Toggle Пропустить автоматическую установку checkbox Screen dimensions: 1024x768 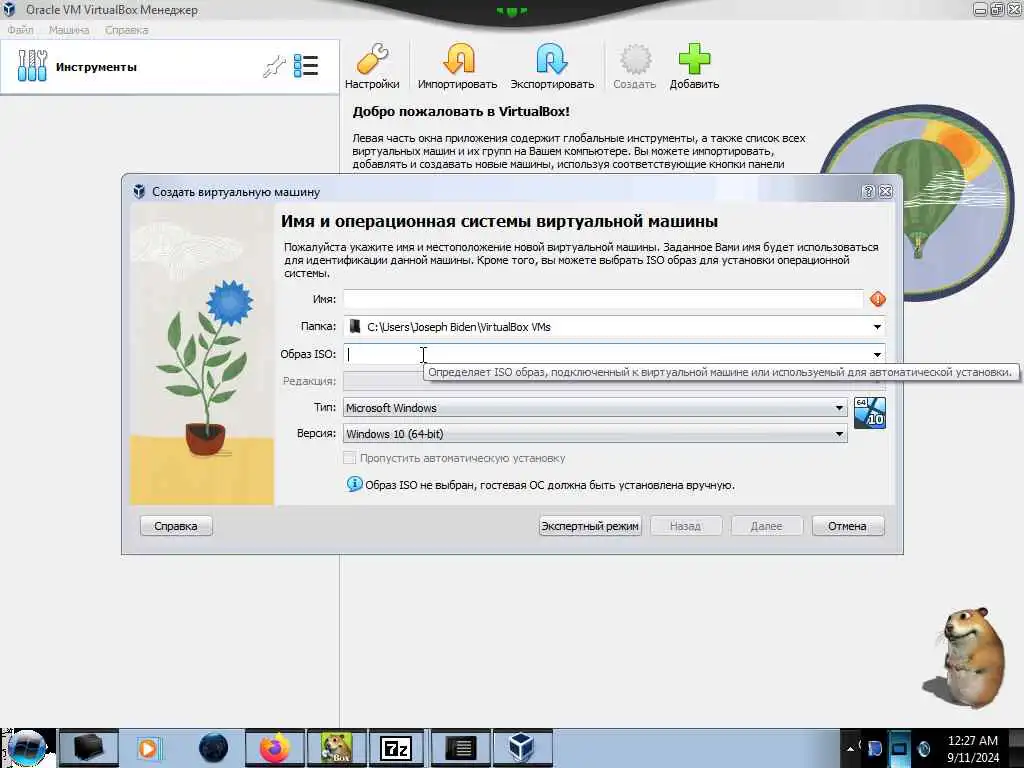[x=349, y=458]
